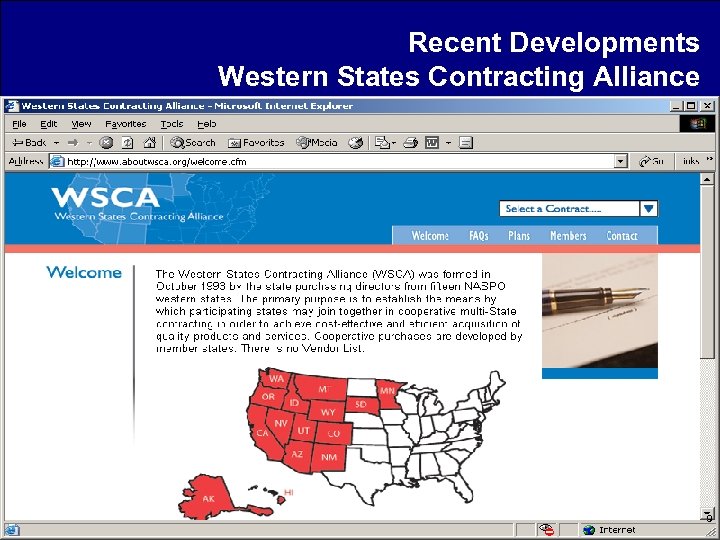Click the Internet Explorer title bar icon
Image resolution: width=720 pixels, height=540 pixels.
click(12, 106)
